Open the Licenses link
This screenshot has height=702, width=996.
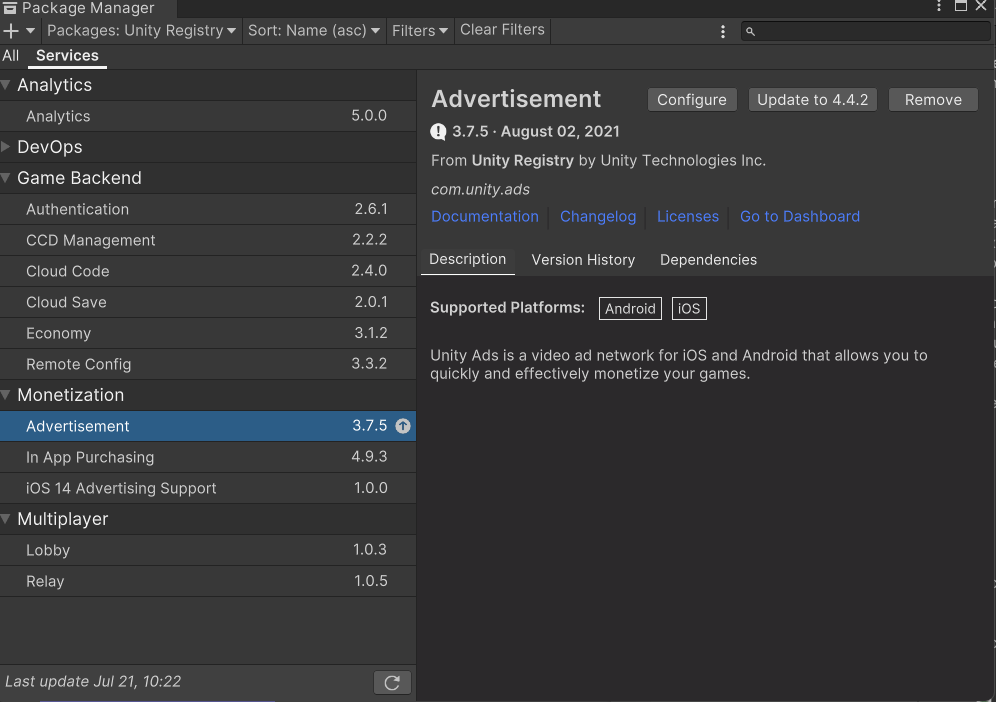tap(688, 216)
